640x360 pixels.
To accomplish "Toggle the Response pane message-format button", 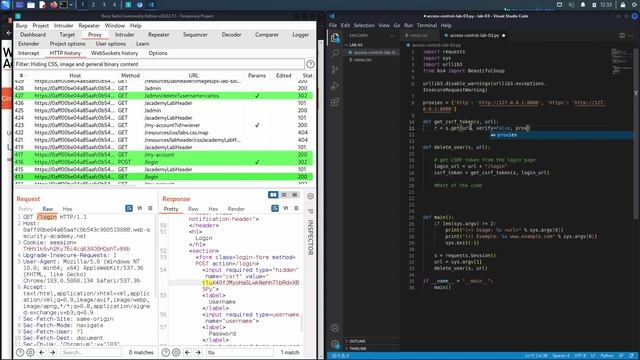I will click(275, 208).
